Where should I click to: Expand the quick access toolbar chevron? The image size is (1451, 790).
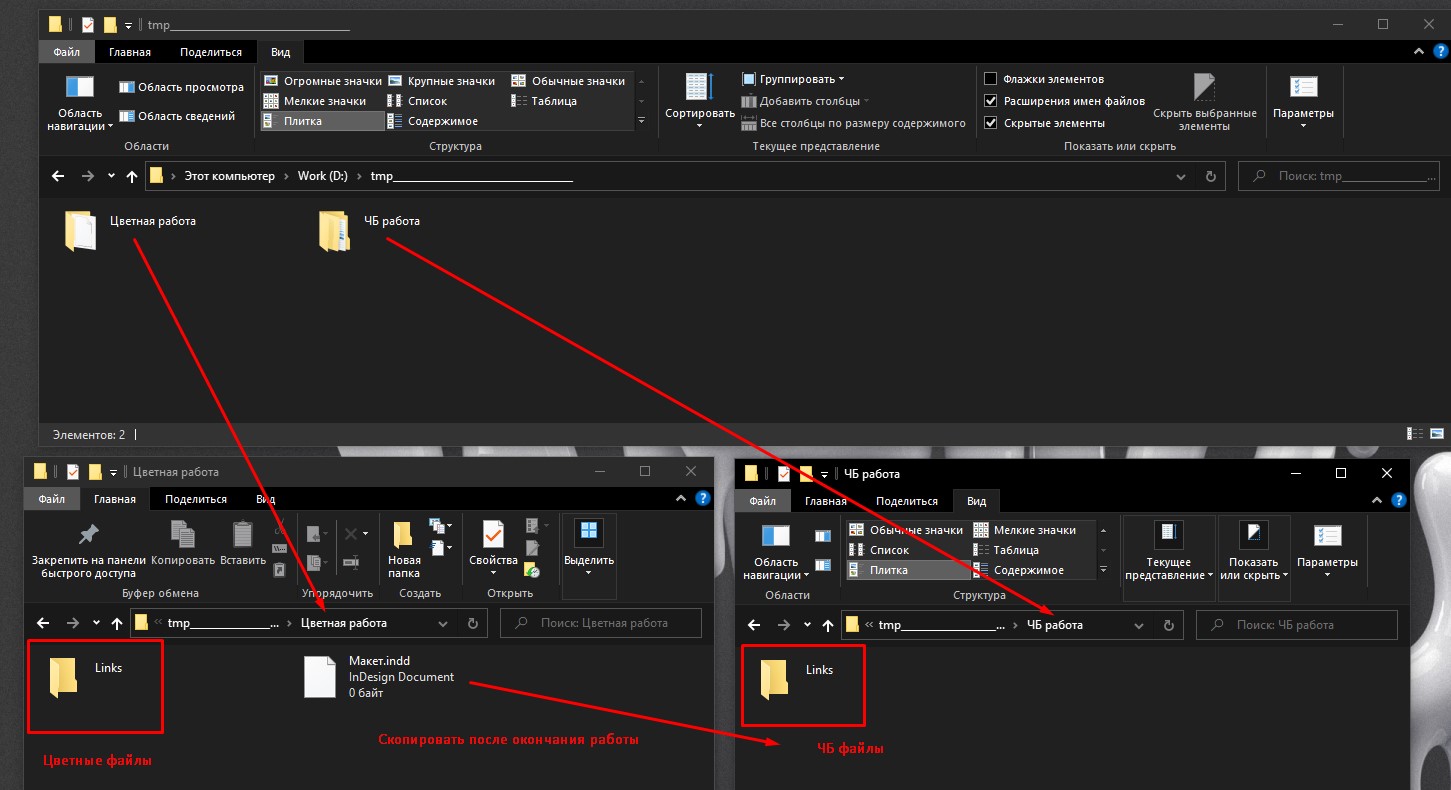click(126, 23)
